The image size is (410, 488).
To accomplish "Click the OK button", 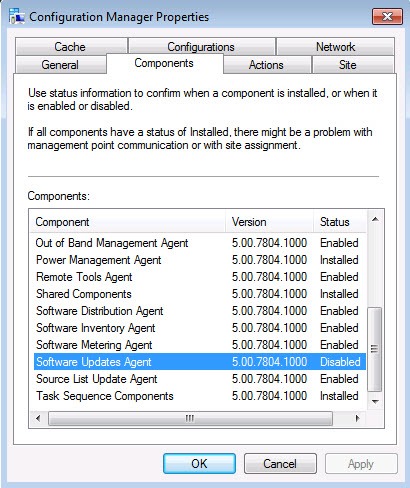I will click(x=199, y=464).
